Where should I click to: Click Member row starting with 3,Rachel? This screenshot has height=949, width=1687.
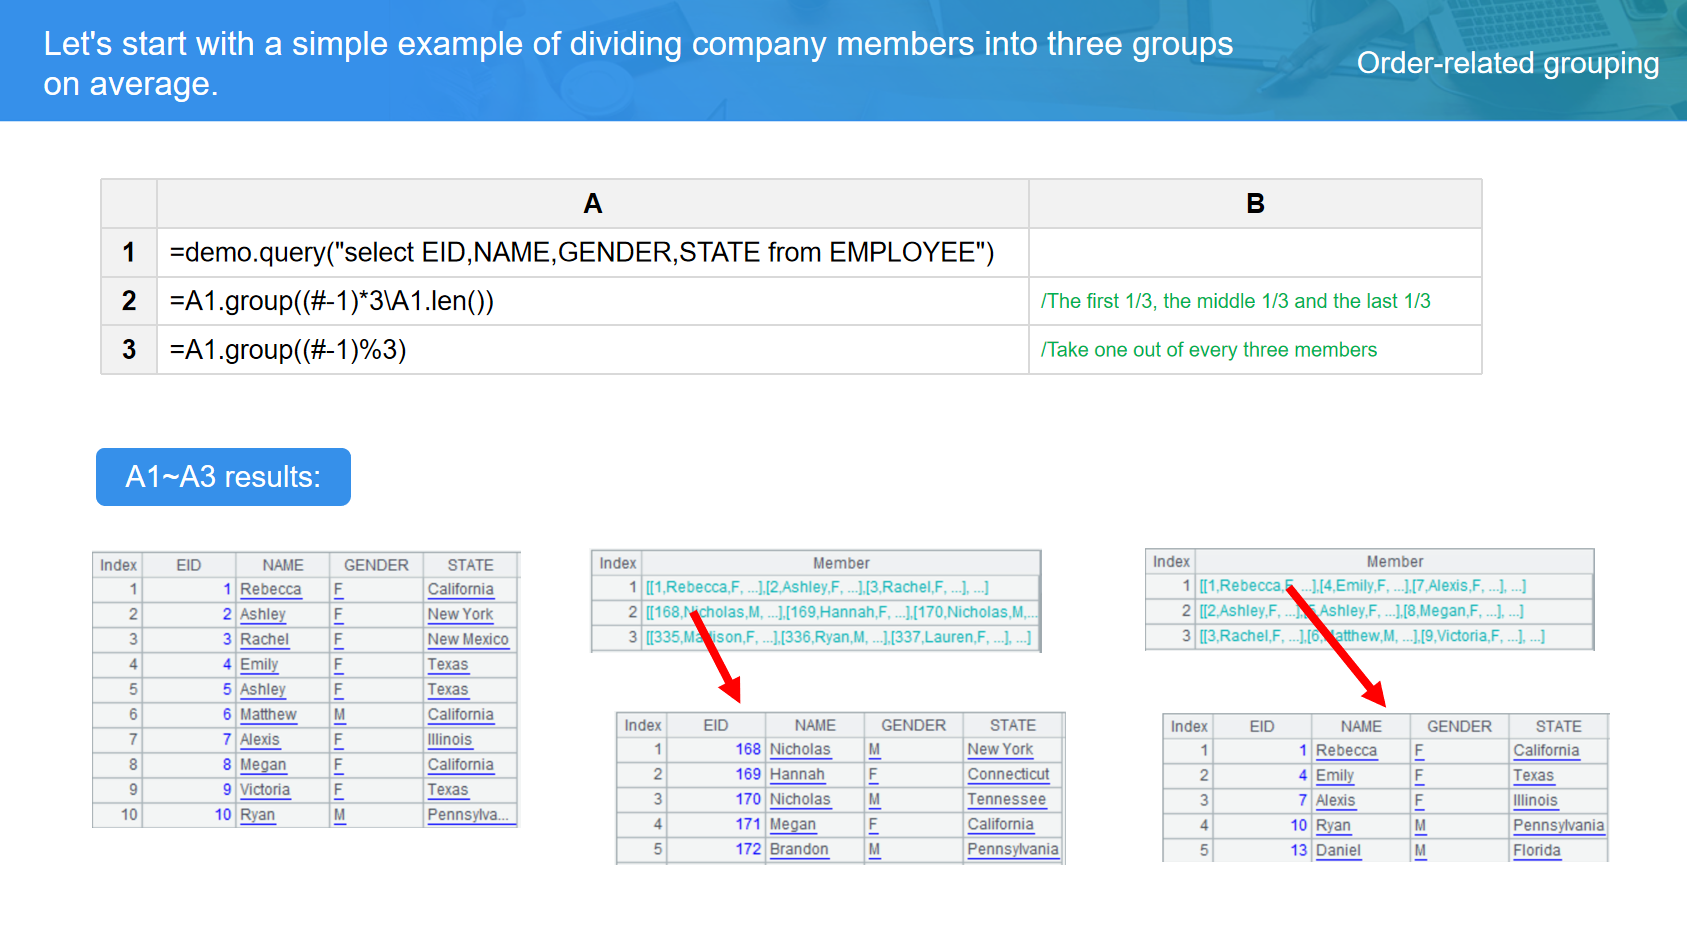pyautogui.click(x=1372, y=636)
